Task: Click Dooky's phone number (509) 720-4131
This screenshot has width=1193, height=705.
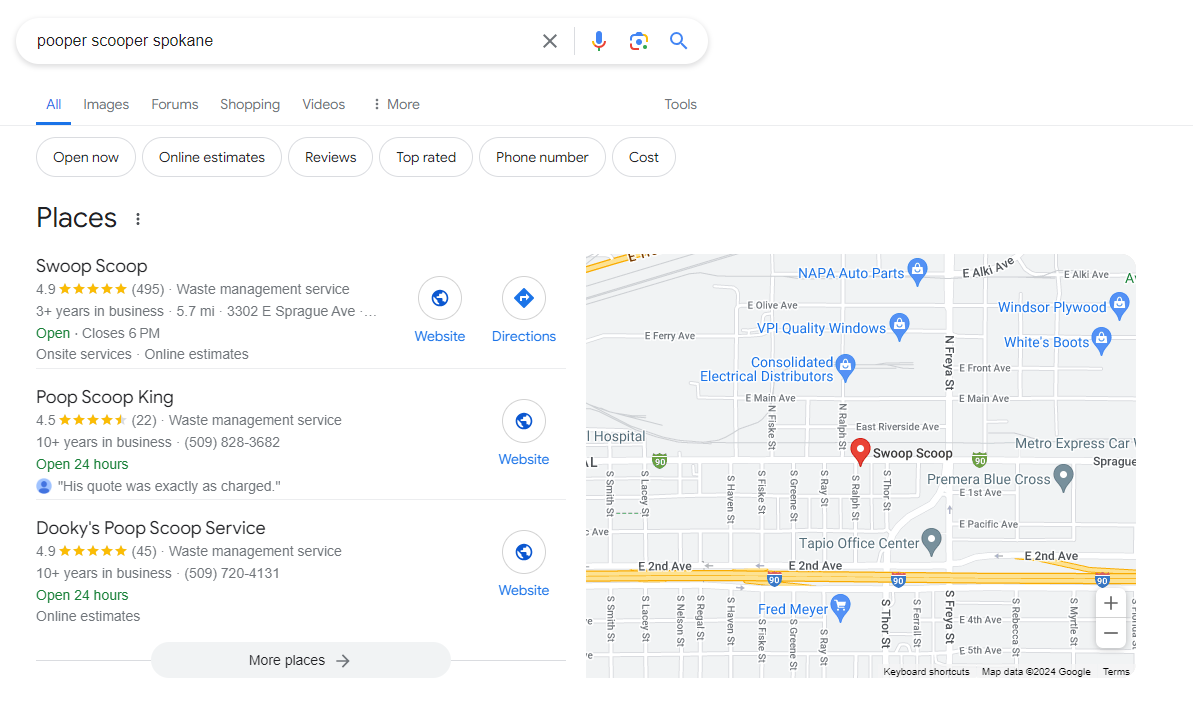Action: [232, 573]
